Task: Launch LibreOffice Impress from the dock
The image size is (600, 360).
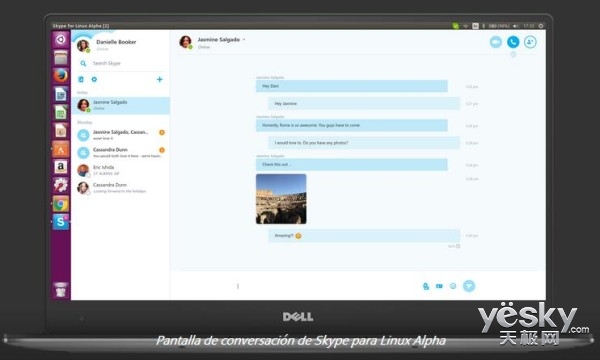Action: 60,130
